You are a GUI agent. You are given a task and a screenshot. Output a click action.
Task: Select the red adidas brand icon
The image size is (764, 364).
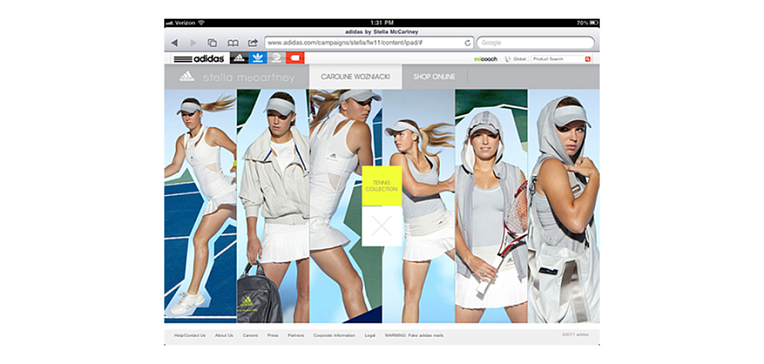pos(295,58)
